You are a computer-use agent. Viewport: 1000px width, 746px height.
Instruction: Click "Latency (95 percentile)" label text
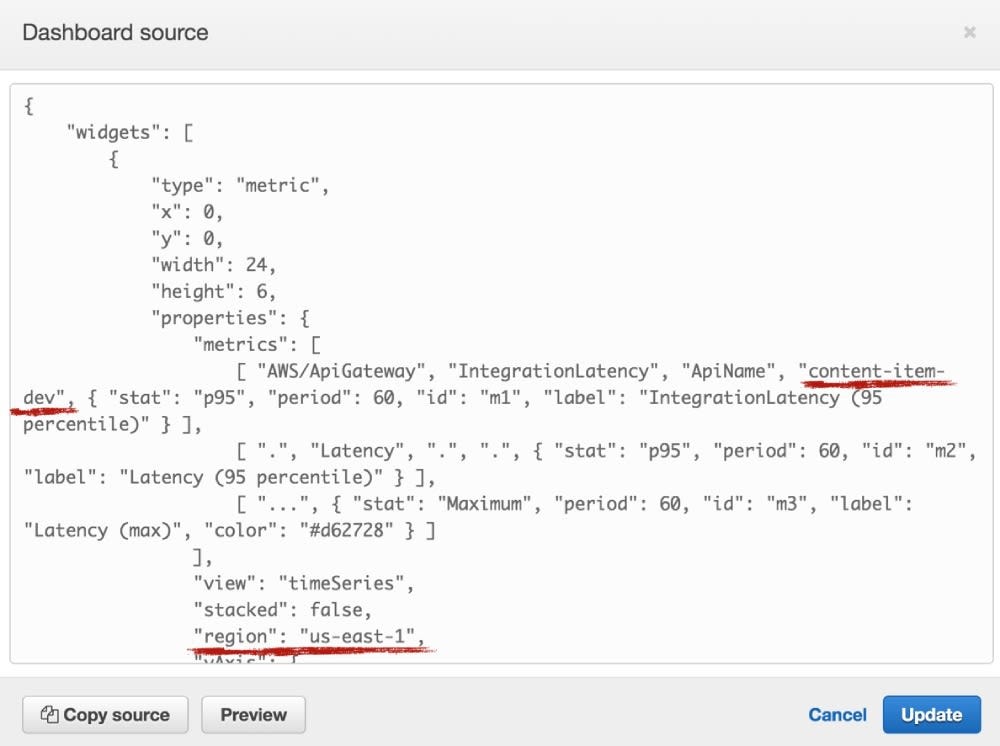(x=251, y=478)
